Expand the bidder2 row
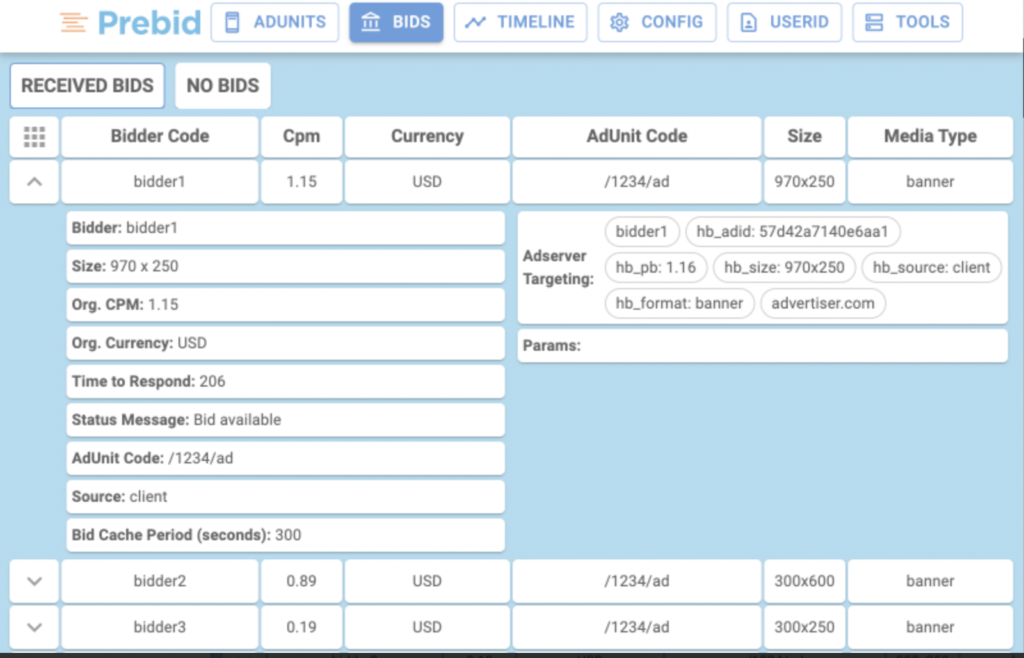Viewport: 1024px width, 658px height. click(34, 581)
